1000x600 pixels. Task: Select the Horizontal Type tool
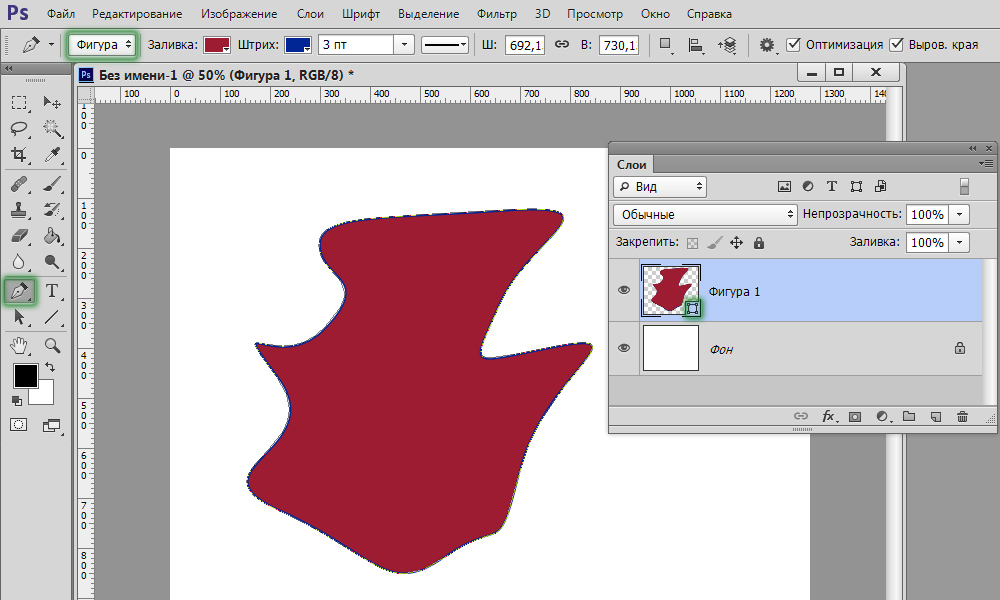click(52, 291)
